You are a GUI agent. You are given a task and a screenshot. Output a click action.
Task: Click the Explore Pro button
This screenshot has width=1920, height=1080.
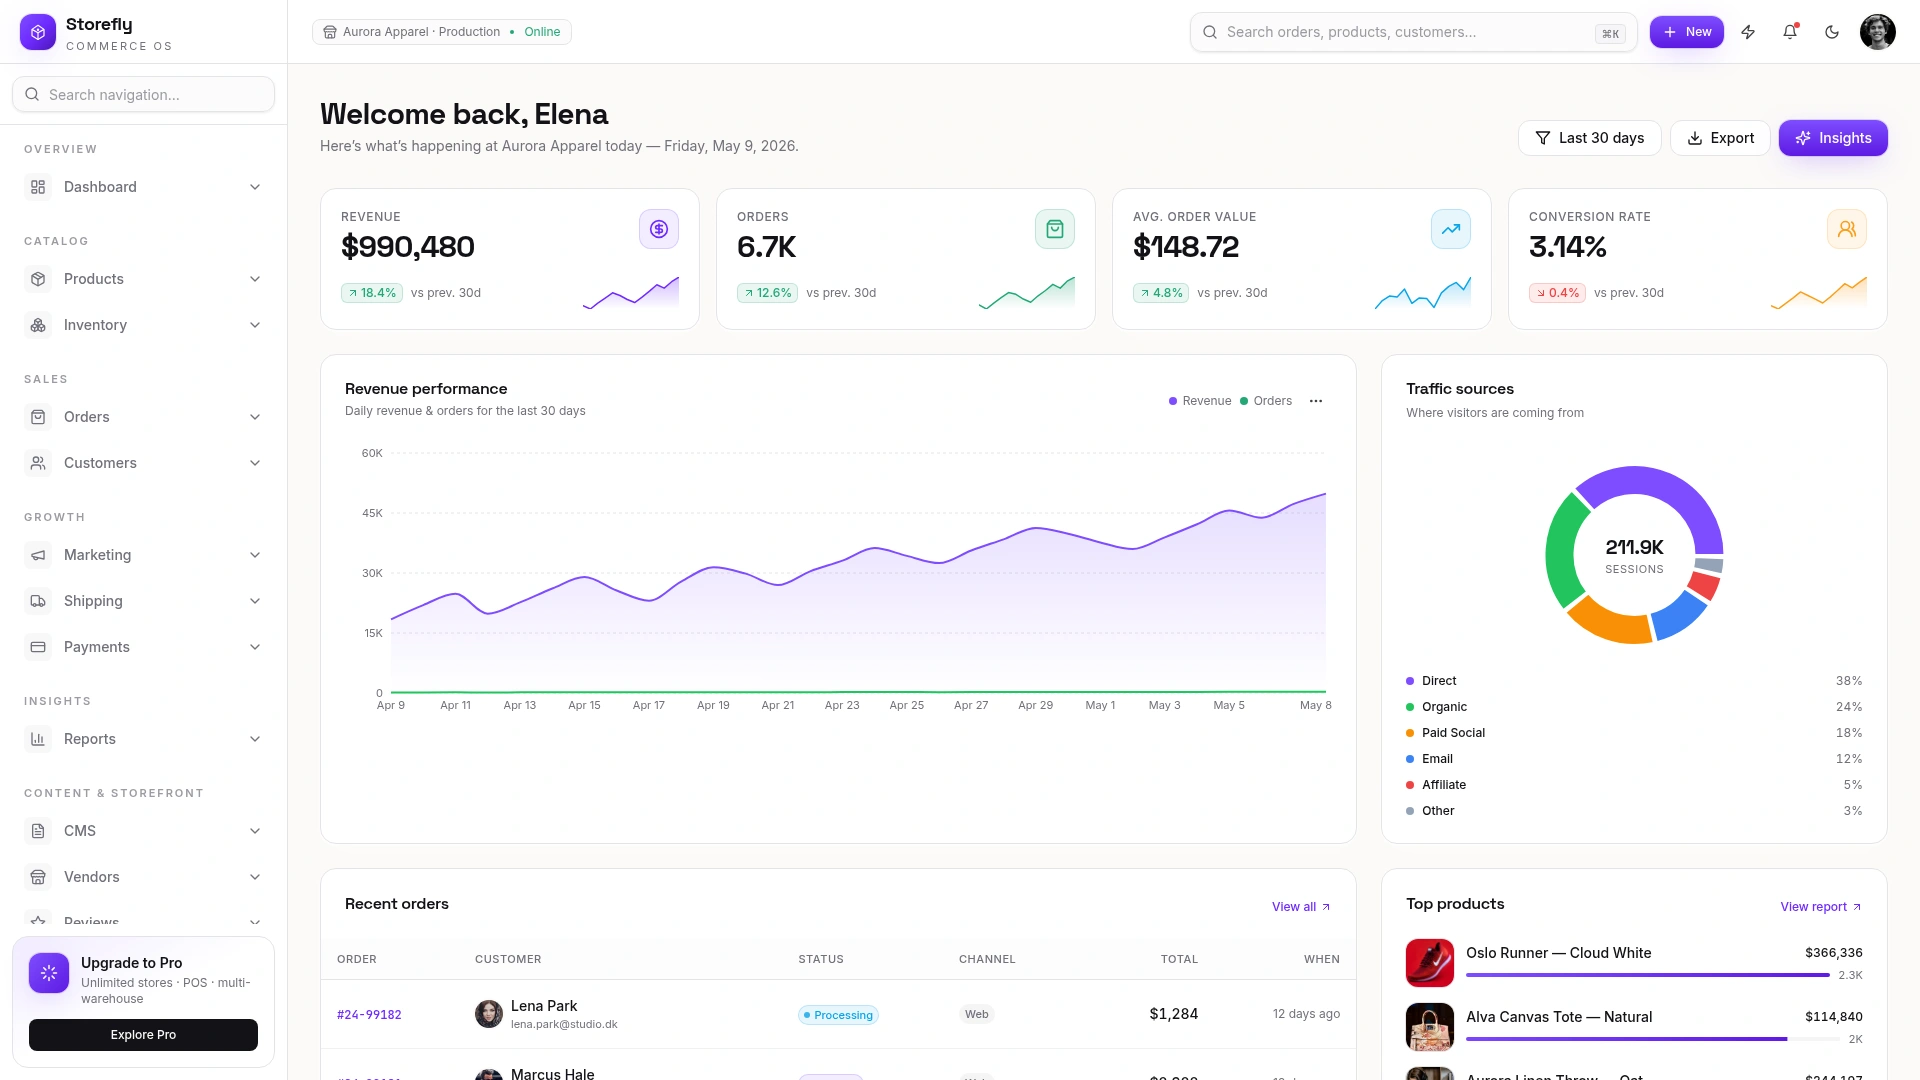coord(143,1035)
